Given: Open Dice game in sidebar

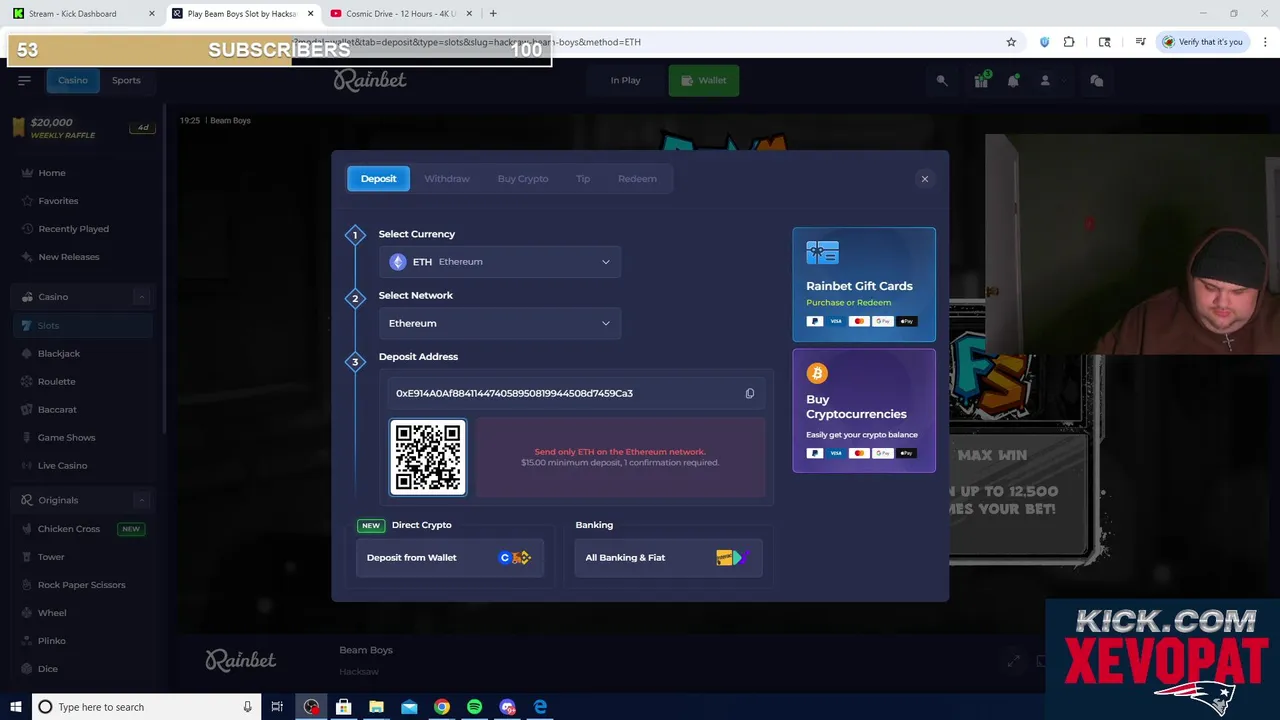Looking at the screenshot, I should click(48, 669).
